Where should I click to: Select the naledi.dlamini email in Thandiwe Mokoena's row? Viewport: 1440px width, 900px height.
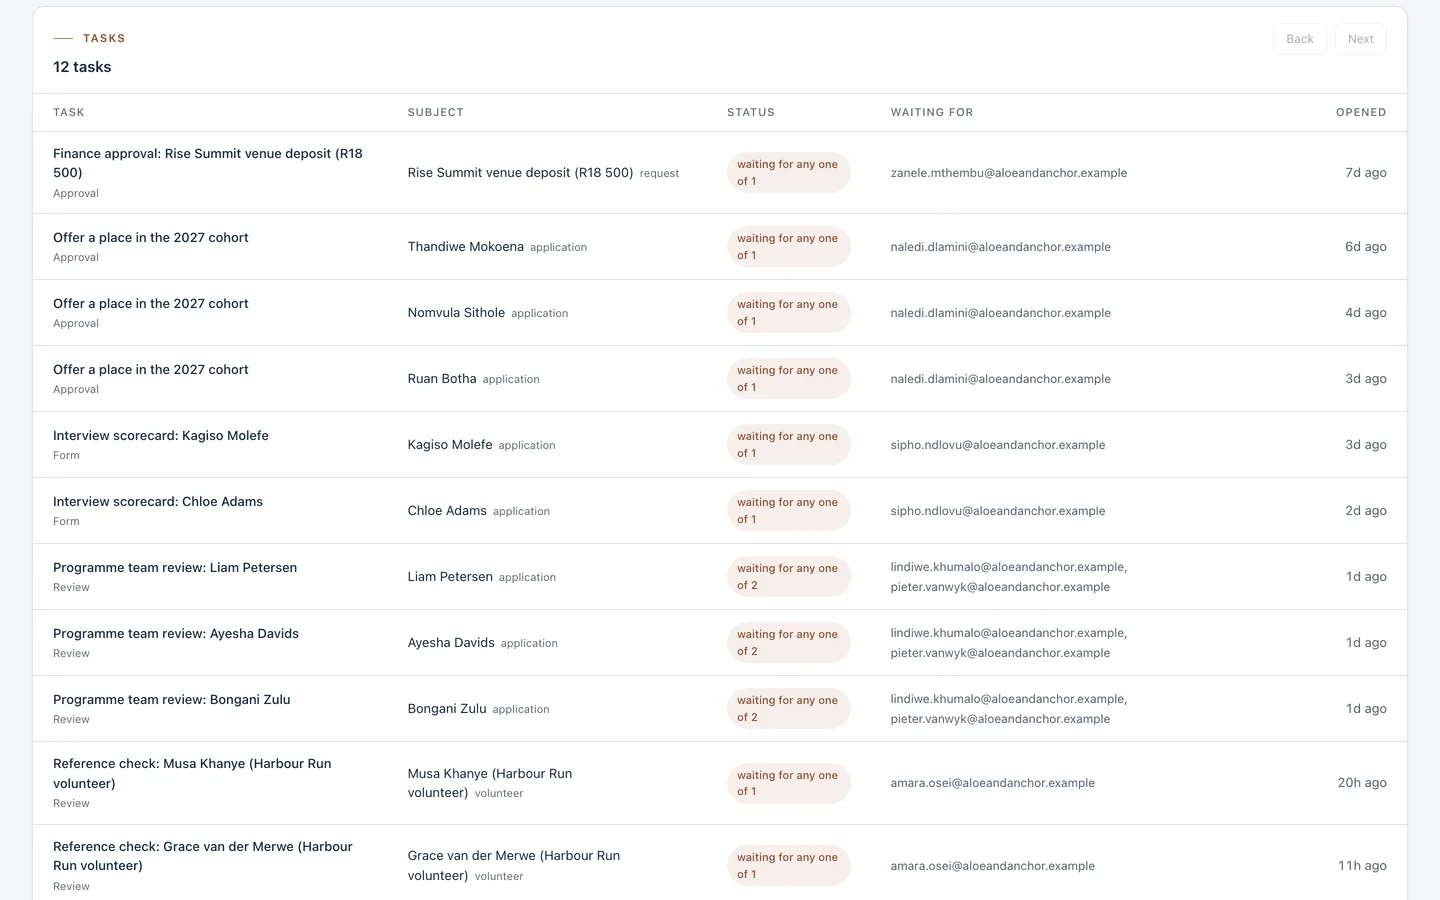[1001, 247]
